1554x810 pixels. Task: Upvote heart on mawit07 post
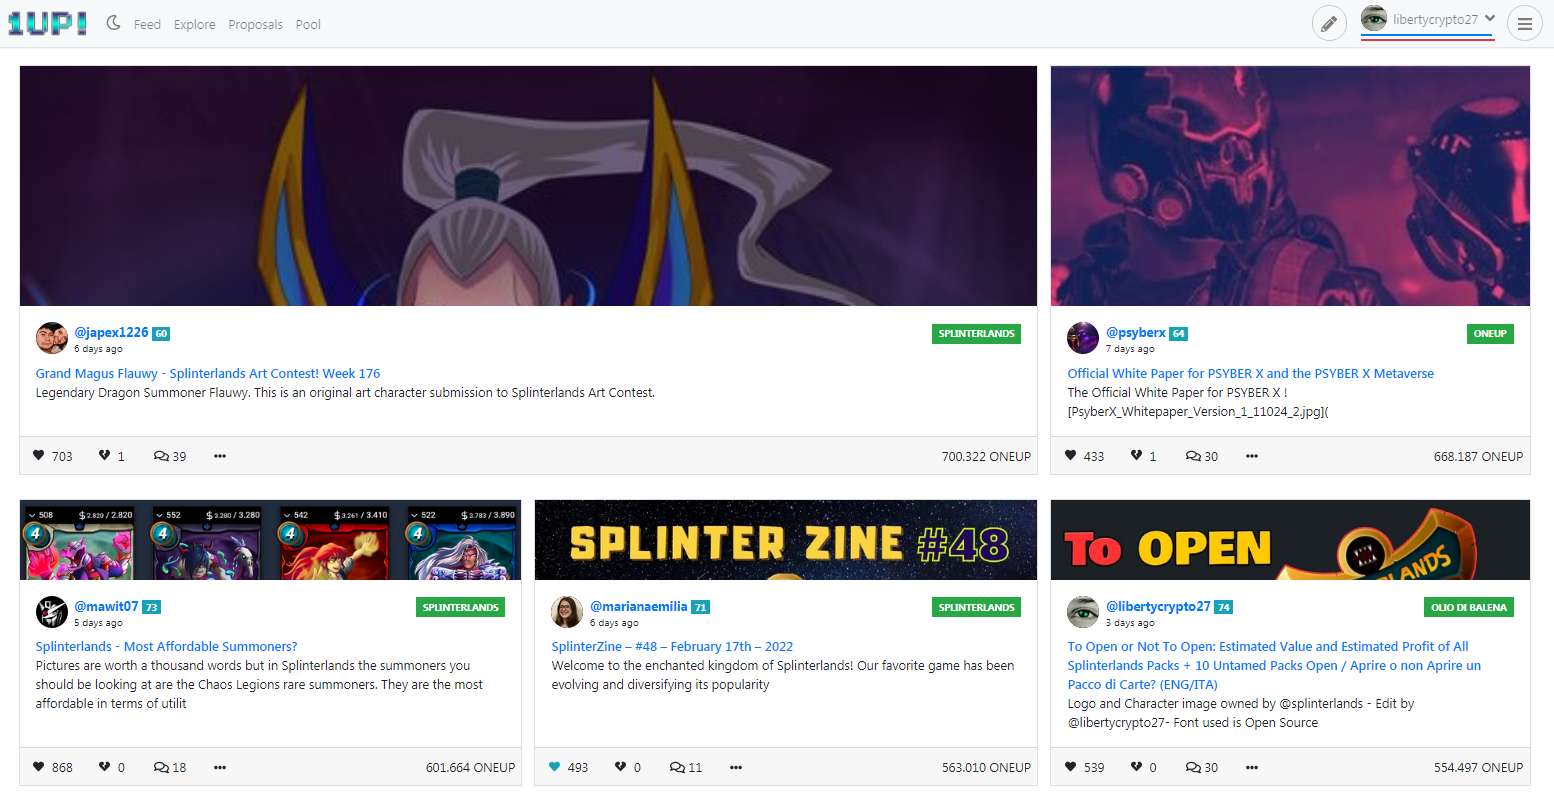point(39,767)
